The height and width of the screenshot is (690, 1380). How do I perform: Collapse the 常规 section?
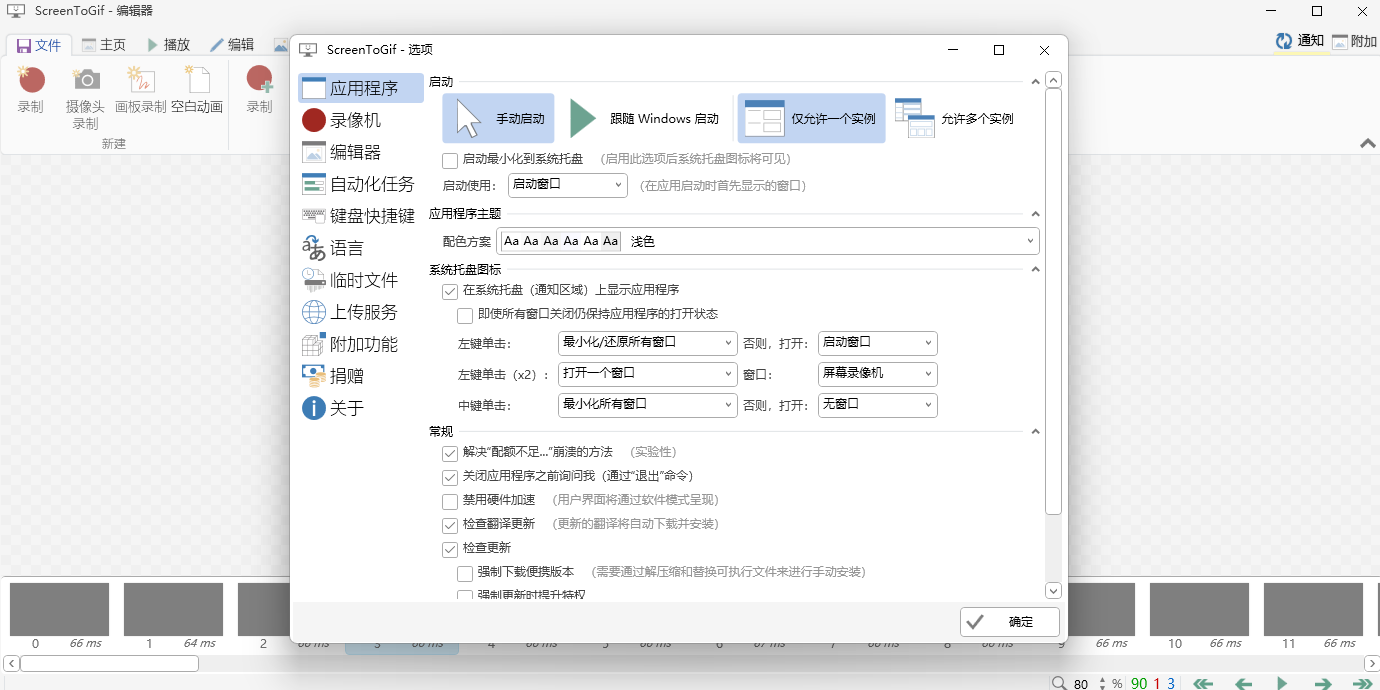[x=1035, y=432]
